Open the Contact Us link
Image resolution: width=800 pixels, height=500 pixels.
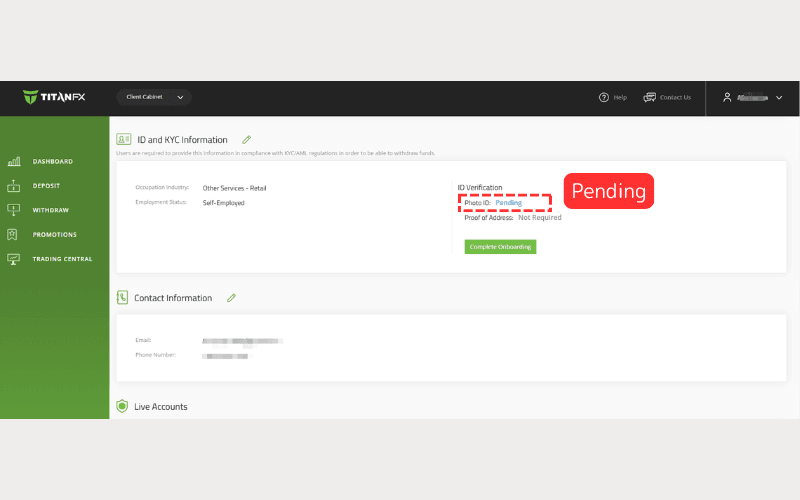pos(675,97)
